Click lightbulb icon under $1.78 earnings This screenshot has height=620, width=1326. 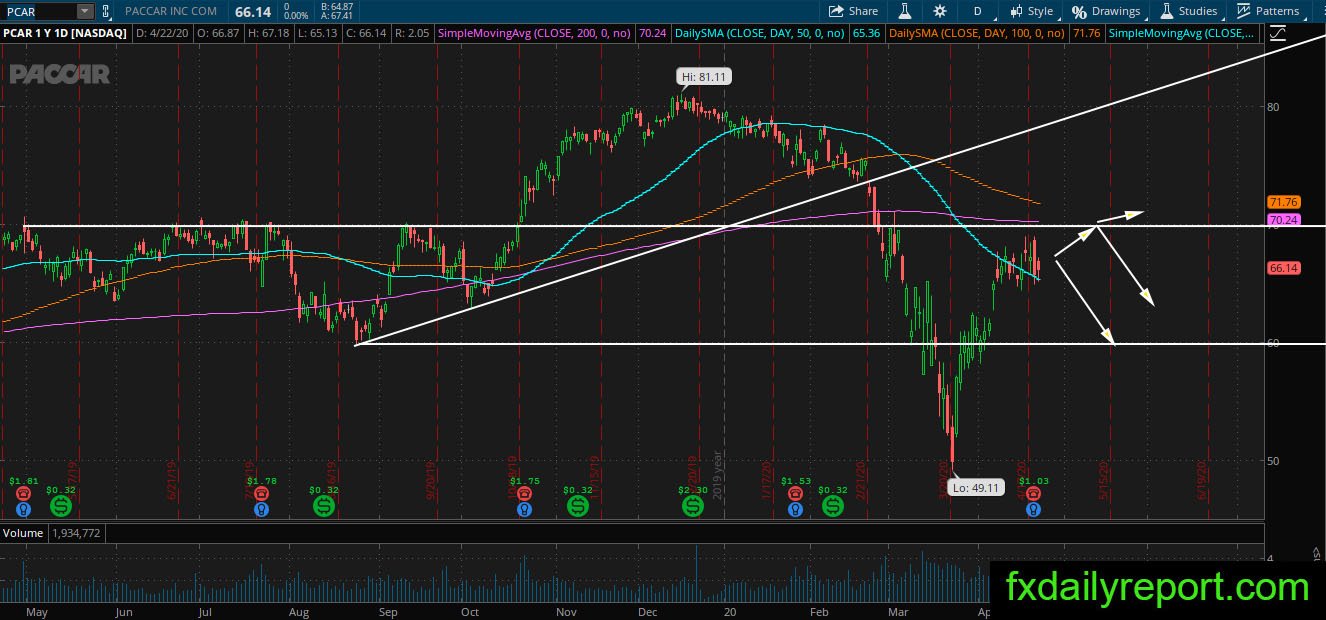261,509
